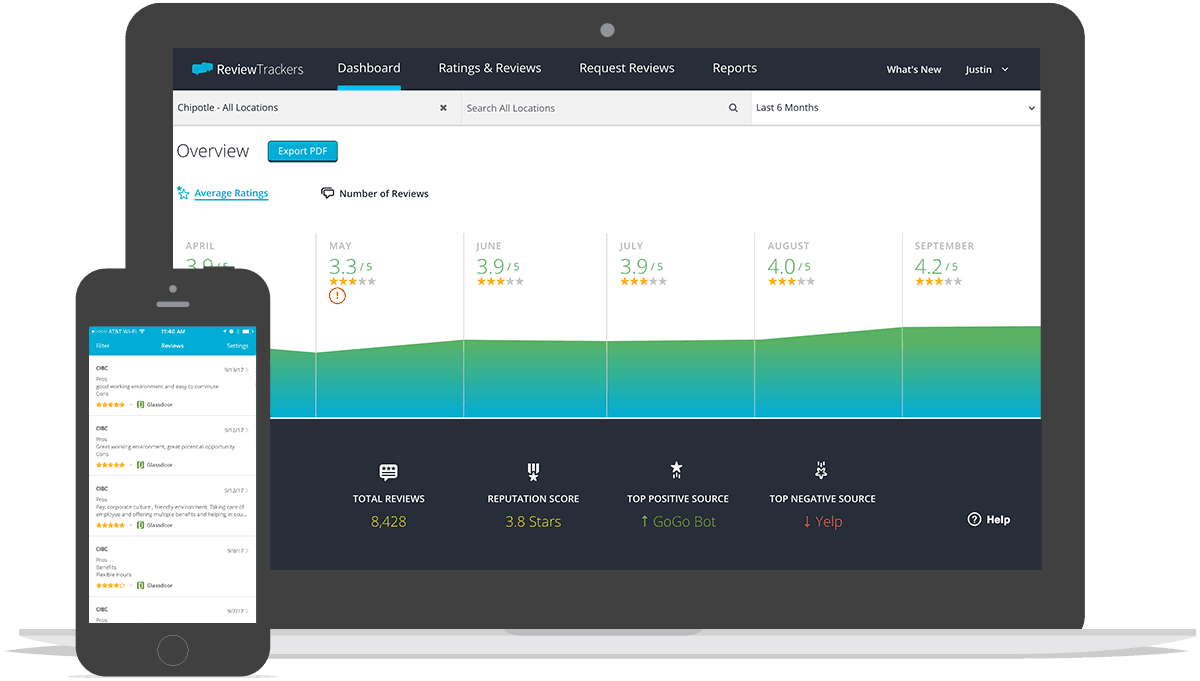Click the 8,428 total reviews value
Image resolution: width=1200 pixels, height=681 pixels.
pyautogui.click(x=389, y=522)
